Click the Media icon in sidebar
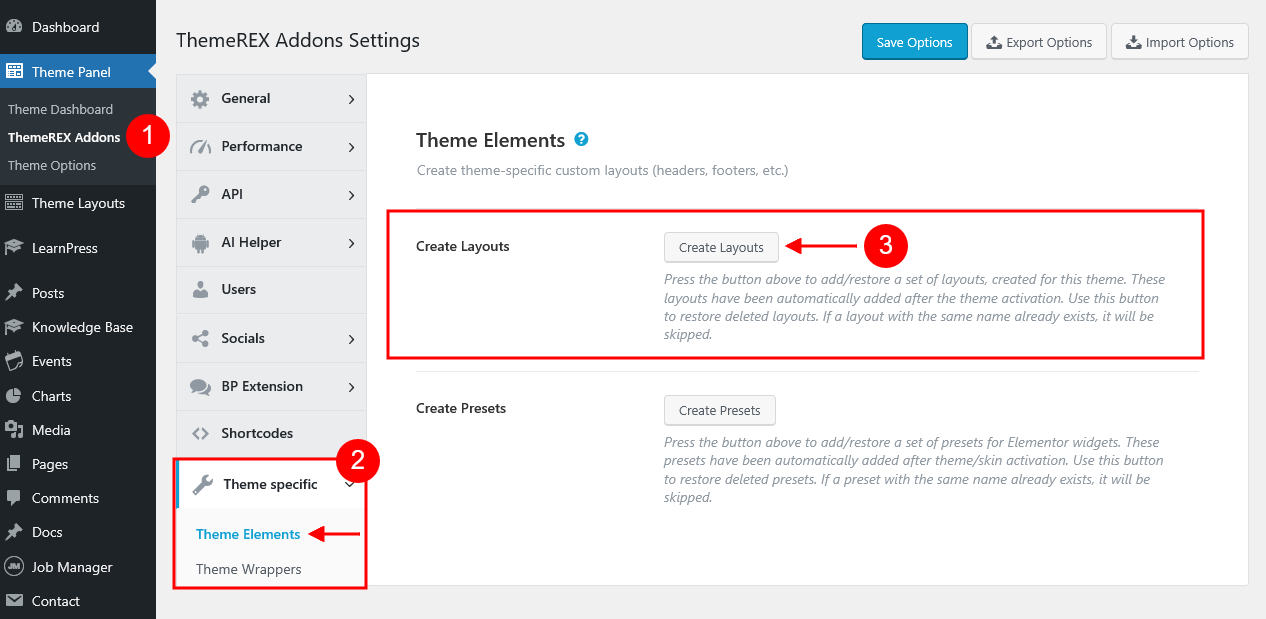The height and width of the screenshot is (619, 1266). click(x=14, y=430)
